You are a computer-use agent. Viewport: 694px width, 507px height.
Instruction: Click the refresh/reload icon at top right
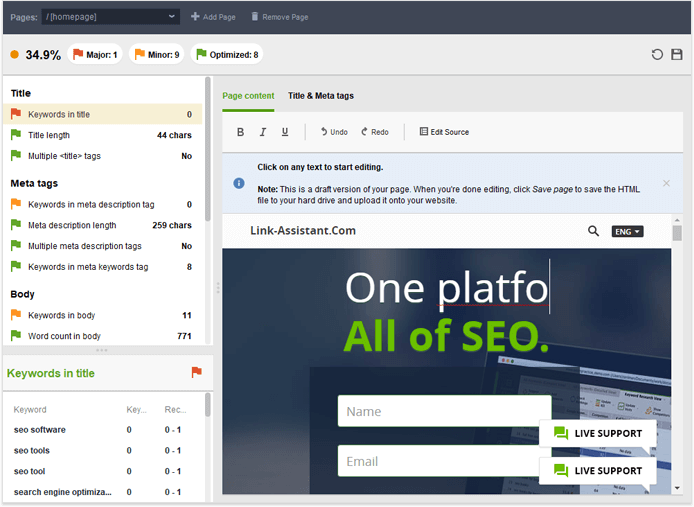coord(657,54)
